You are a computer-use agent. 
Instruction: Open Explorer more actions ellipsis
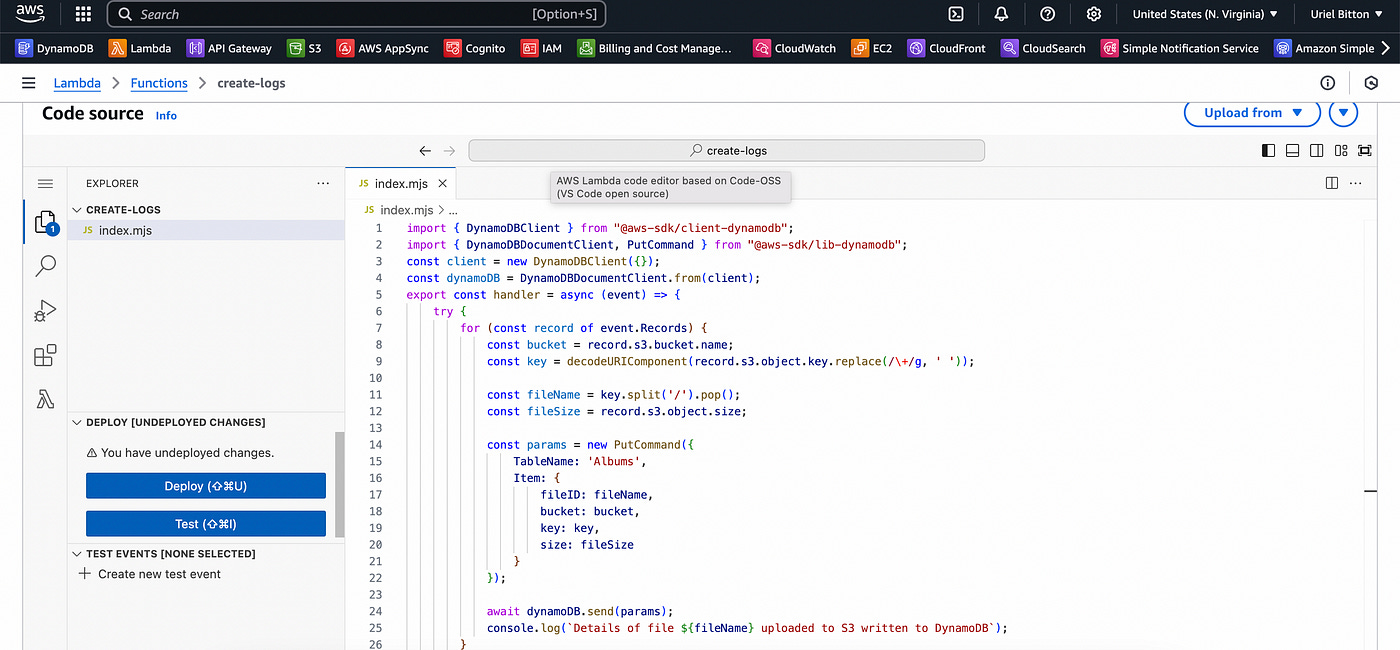[x=322, y=183]
